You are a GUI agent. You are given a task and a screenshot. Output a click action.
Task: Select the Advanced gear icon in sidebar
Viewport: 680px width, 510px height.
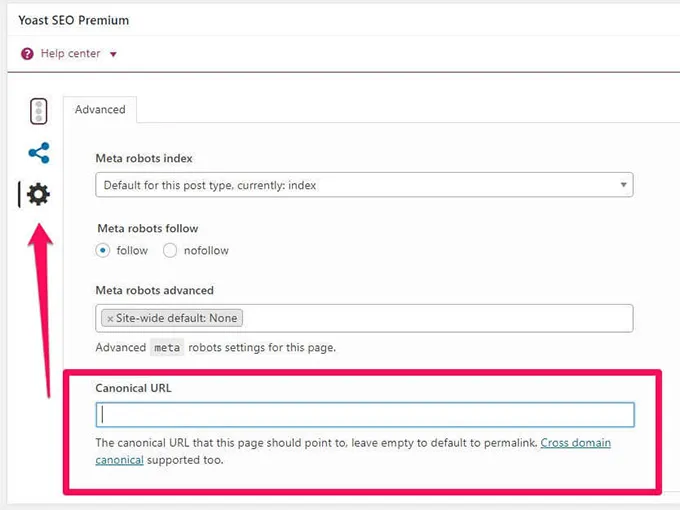click(x=38, y=194)
